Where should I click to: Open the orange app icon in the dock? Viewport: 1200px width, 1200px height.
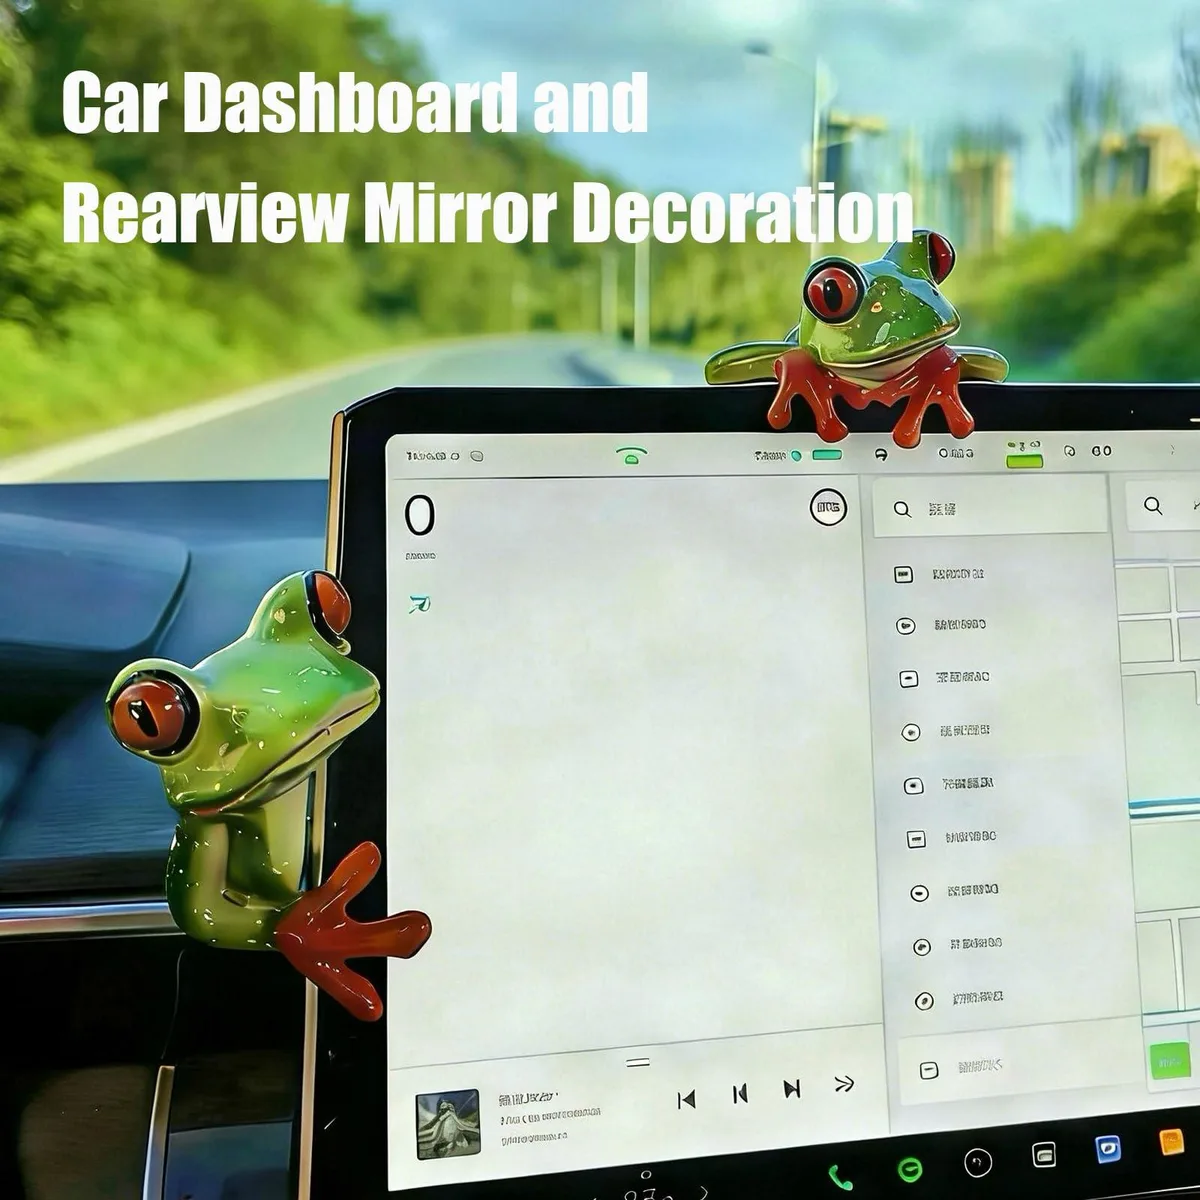(1171, 1142)
